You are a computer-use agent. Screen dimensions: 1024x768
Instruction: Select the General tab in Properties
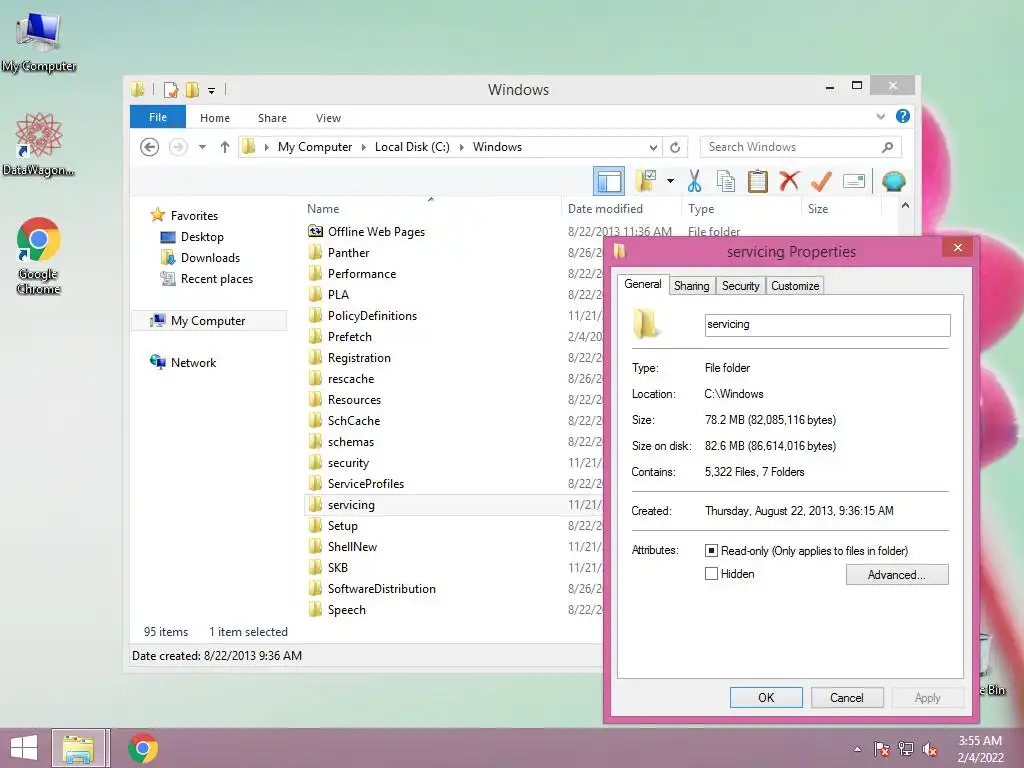click(x=643, y=284)
